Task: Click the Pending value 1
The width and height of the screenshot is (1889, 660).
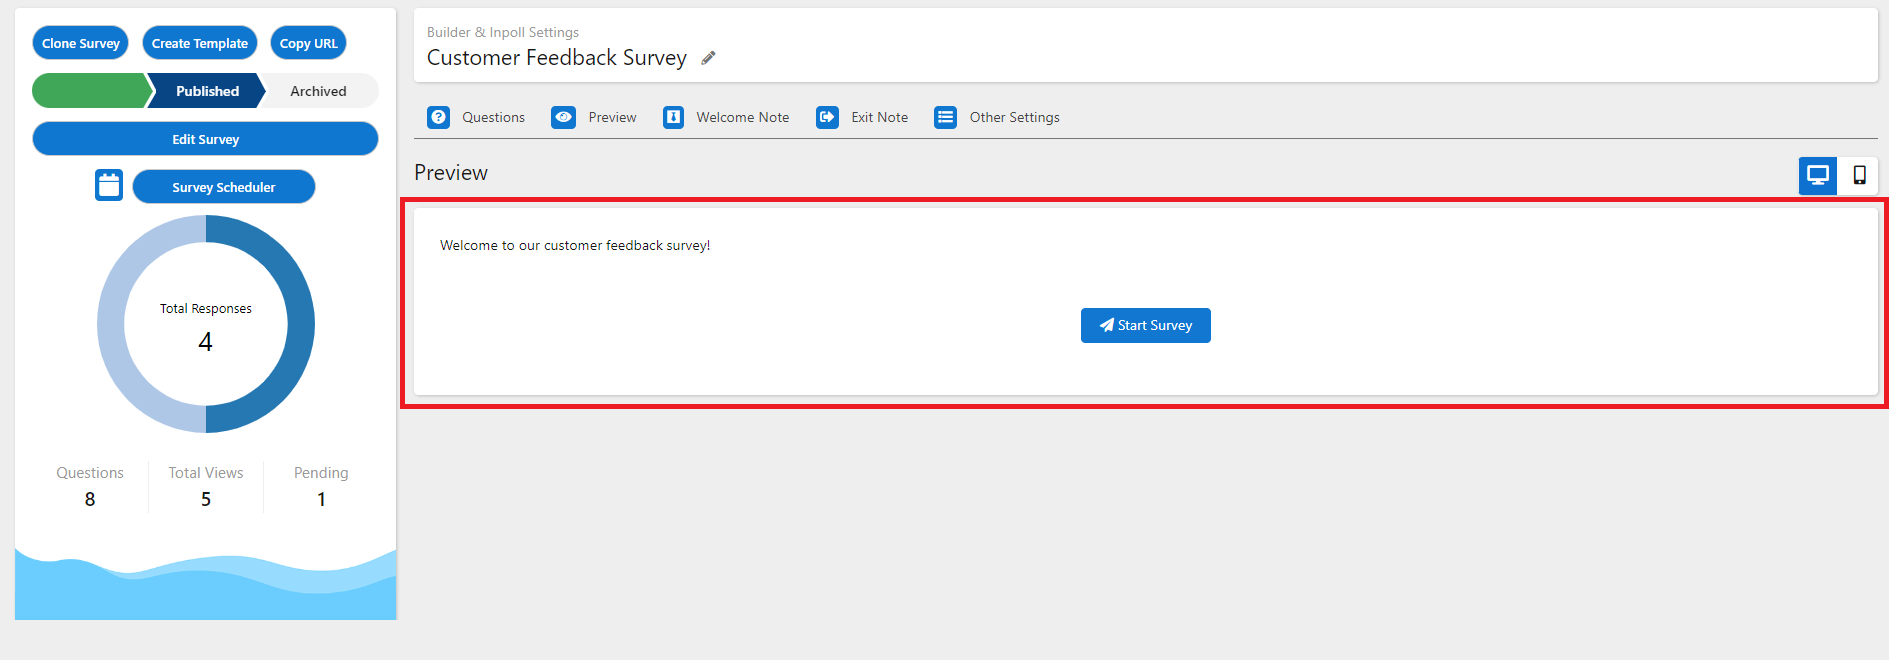Action: pos(321,499)
